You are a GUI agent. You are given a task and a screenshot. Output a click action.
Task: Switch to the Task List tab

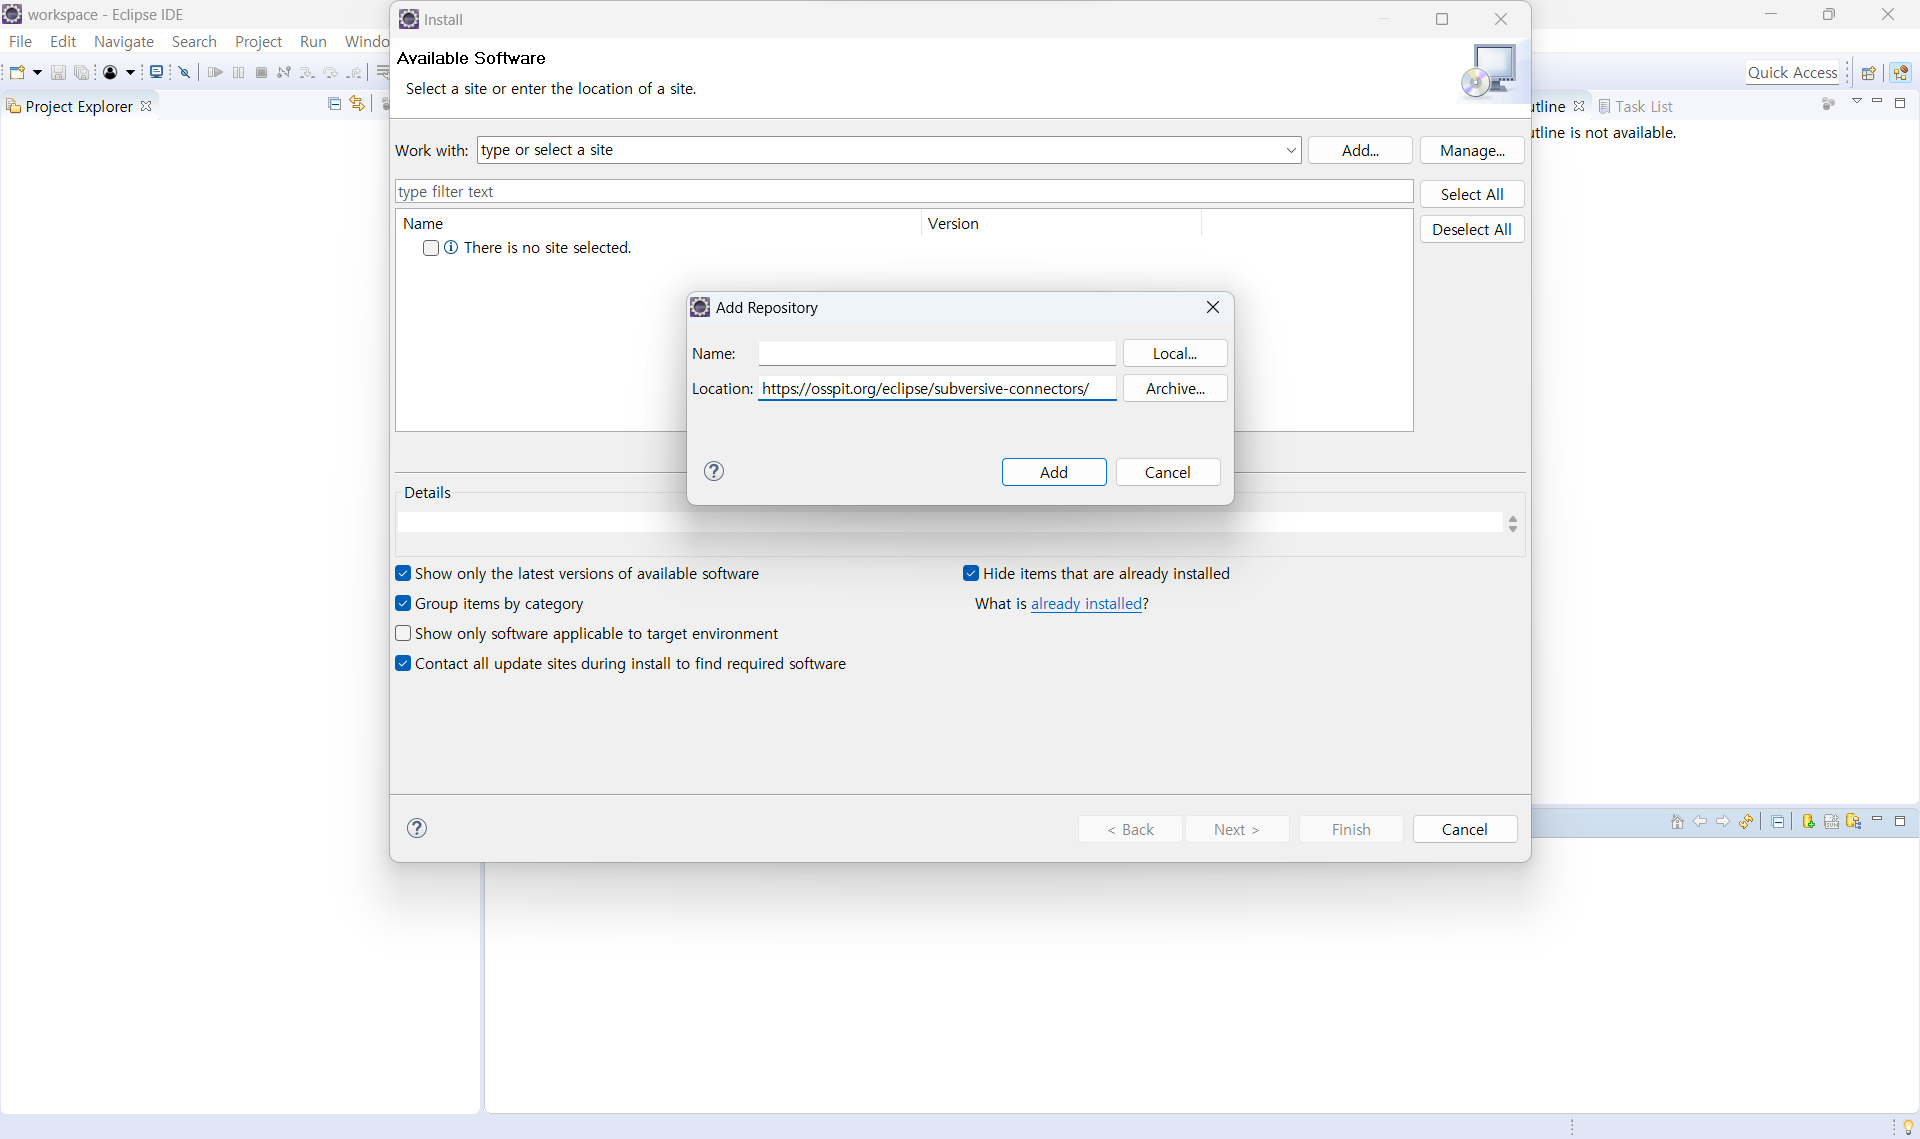coord(1635,106)
